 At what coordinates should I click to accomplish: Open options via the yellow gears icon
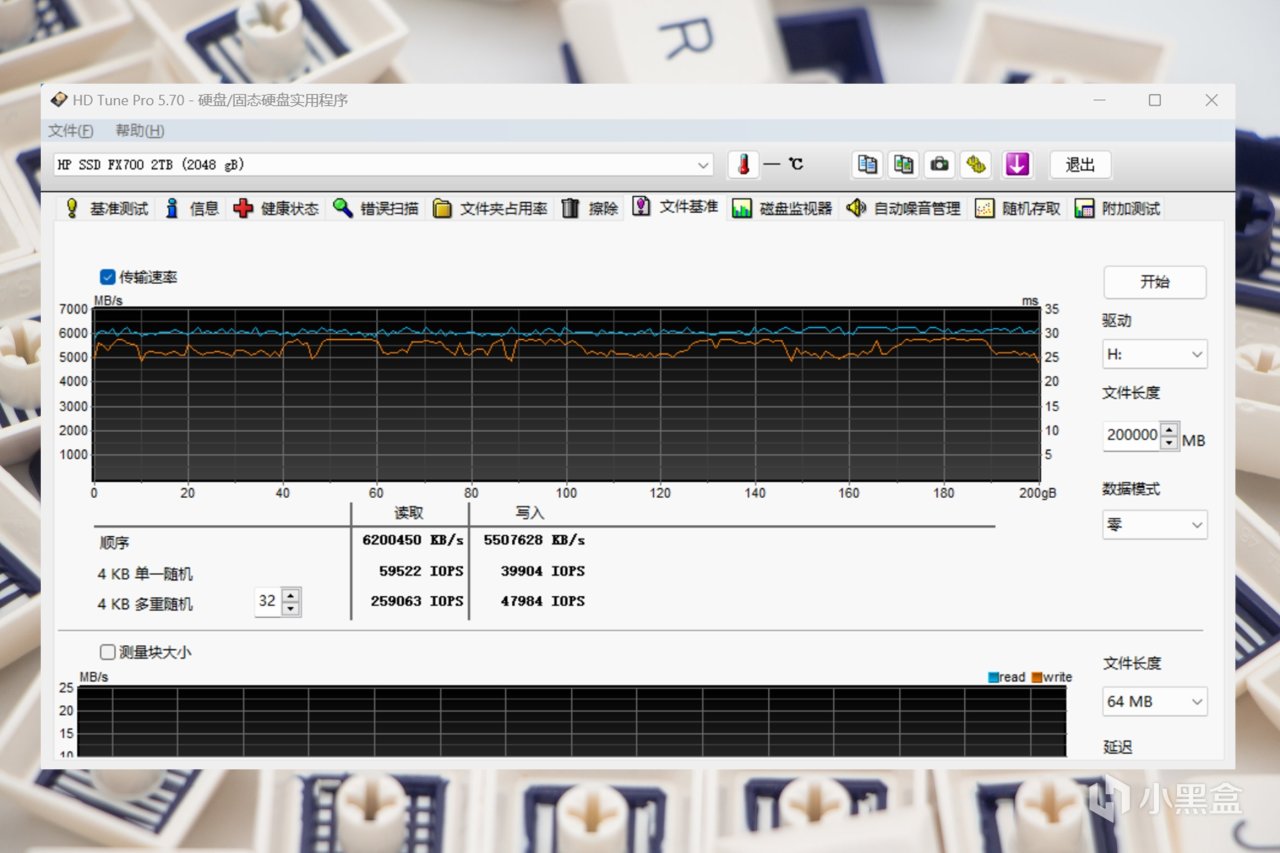coord(976,165)
